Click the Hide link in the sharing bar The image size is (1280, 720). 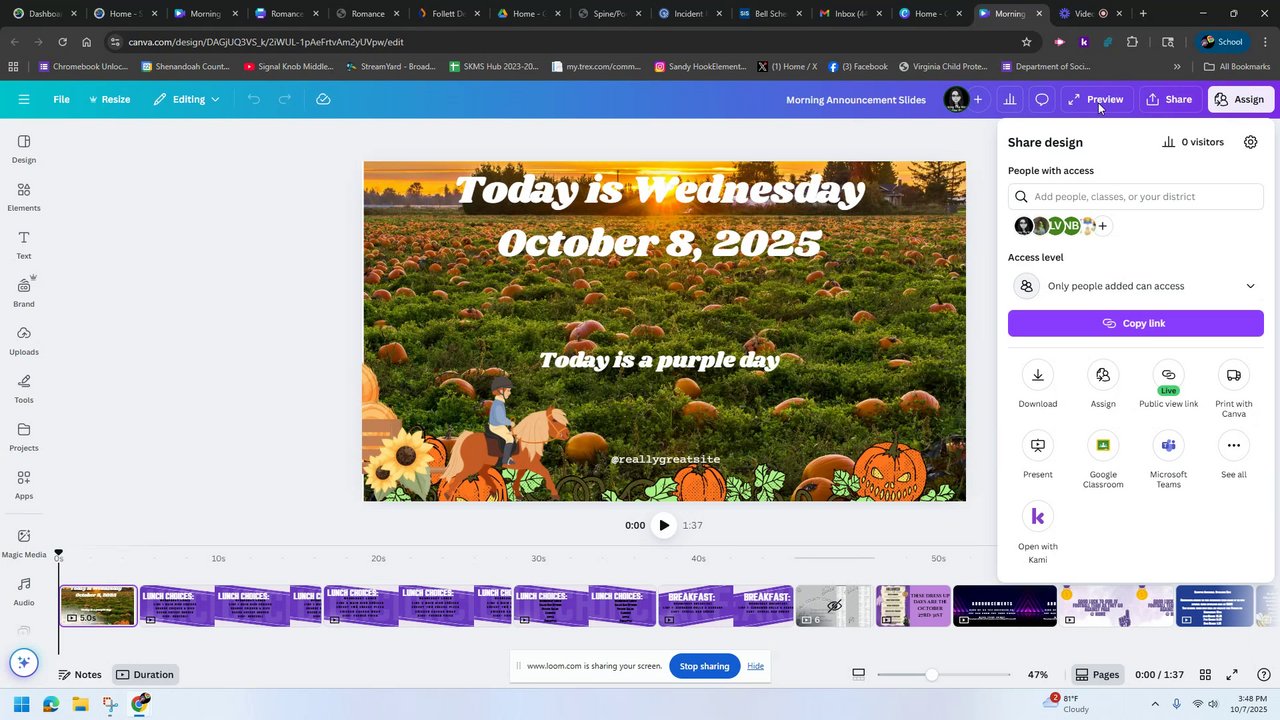(755, 666)
